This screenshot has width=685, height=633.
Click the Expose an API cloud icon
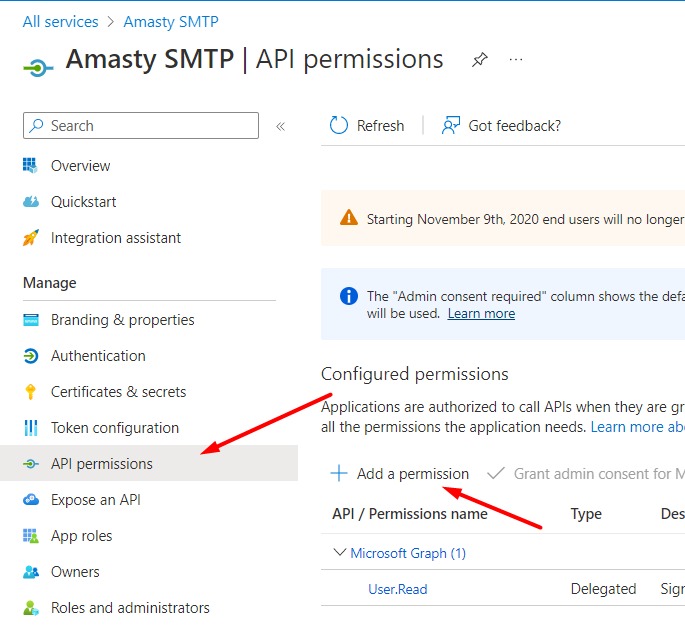tap(31, 500)
